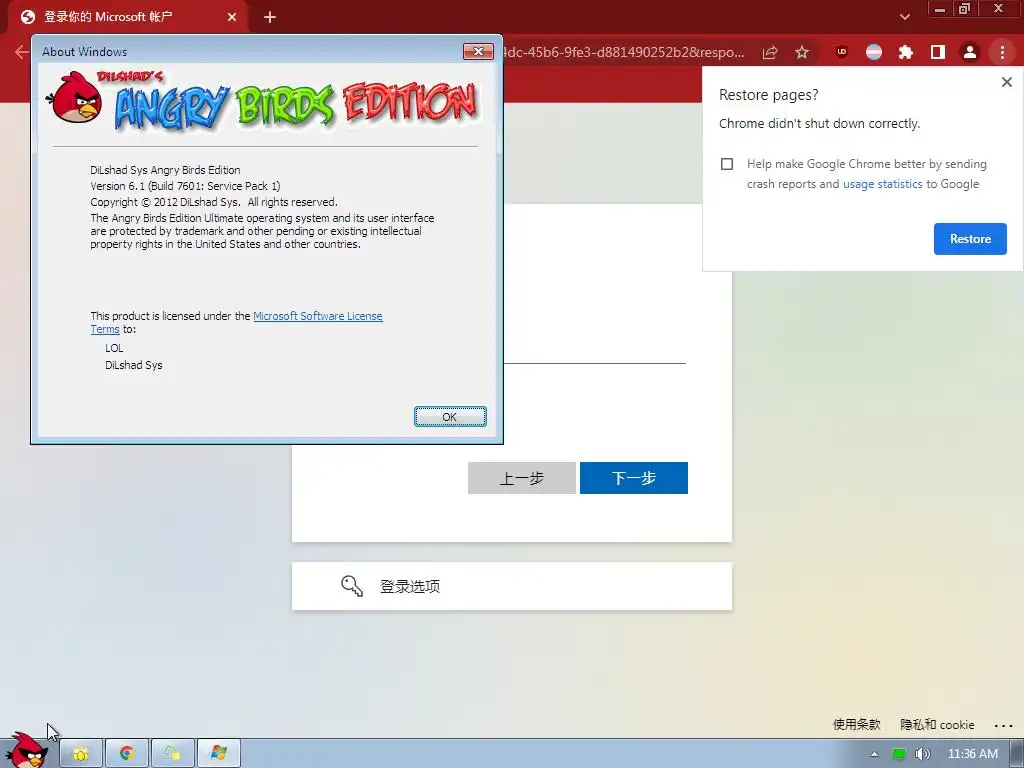Click the striped flag extension icon
The height and width of the screenshot is (768, 1024).
click(x=874, y=52)
